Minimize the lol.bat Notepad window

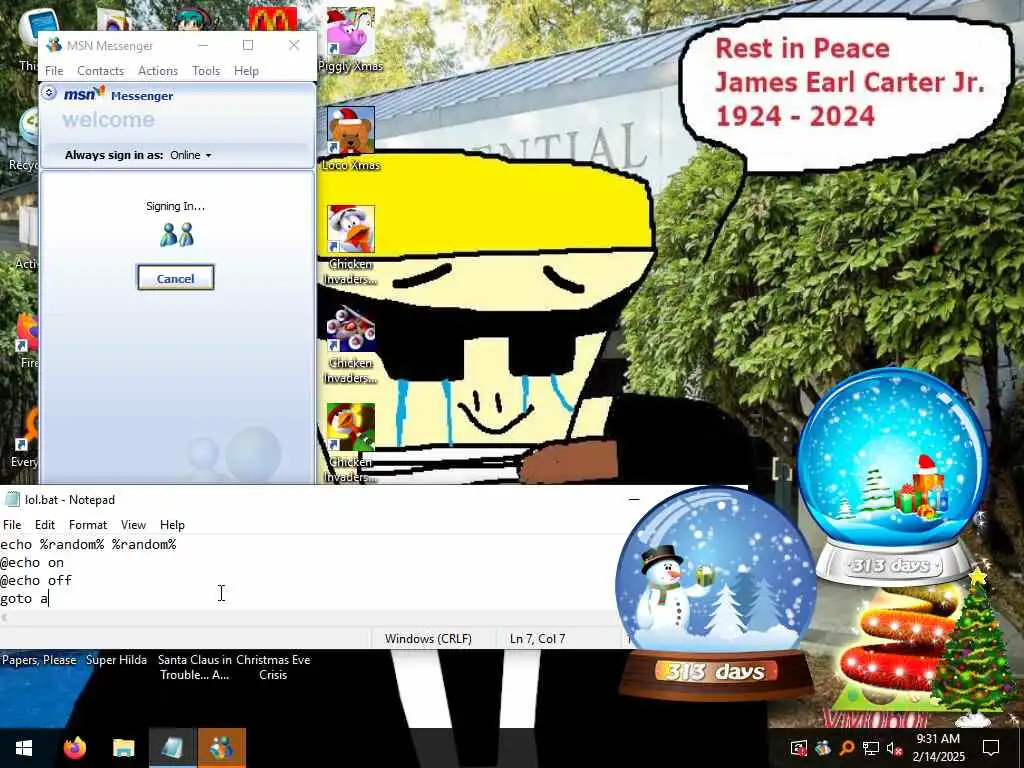pos(633,500)
